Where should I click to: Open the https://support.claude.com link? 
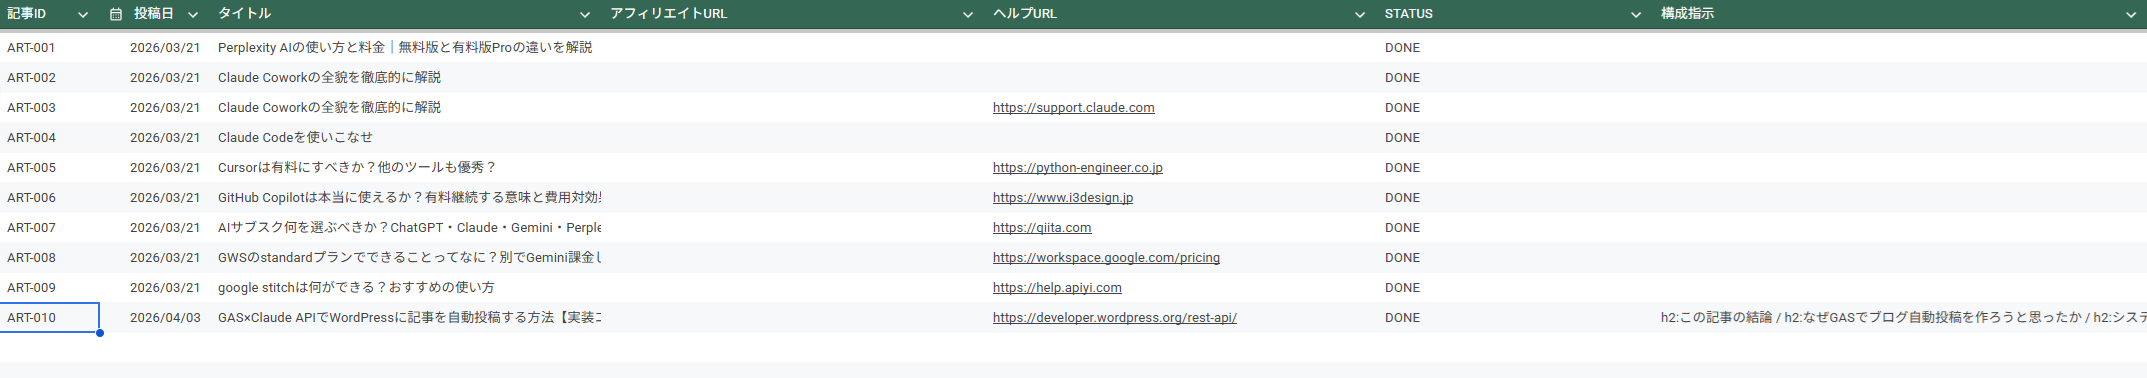(1073, 108)
